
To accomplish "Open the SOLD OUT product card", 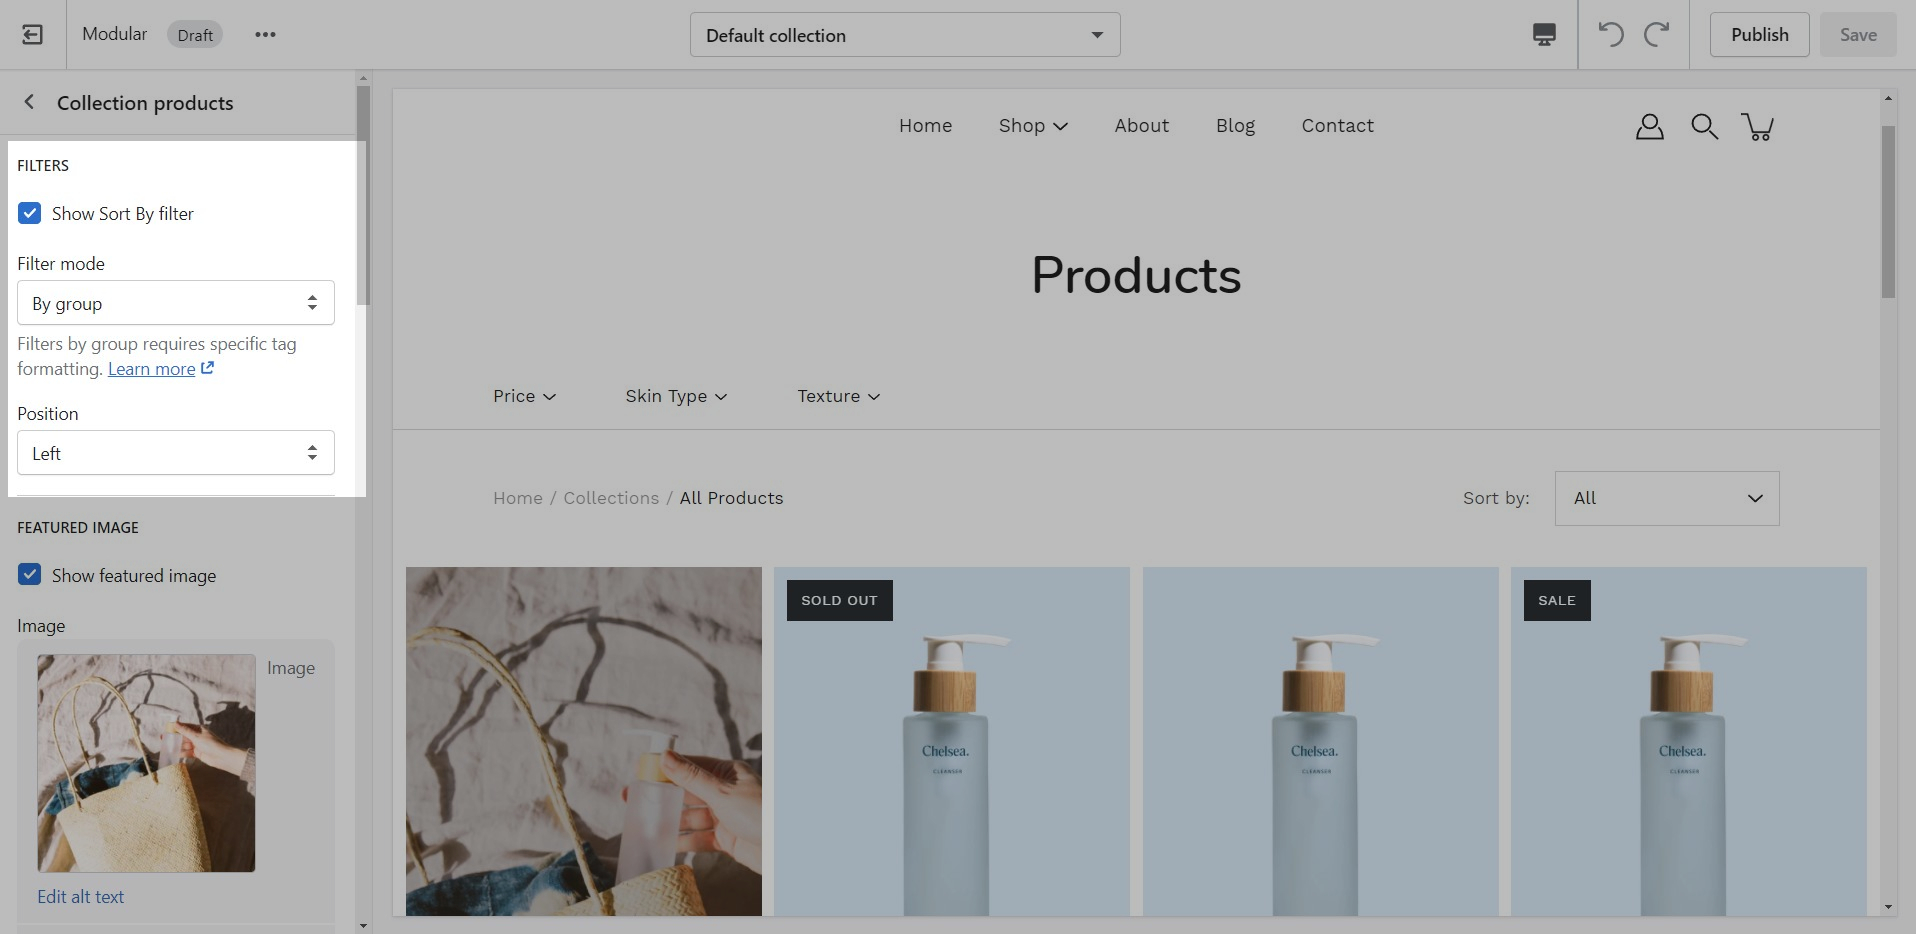I will (952, 741).
